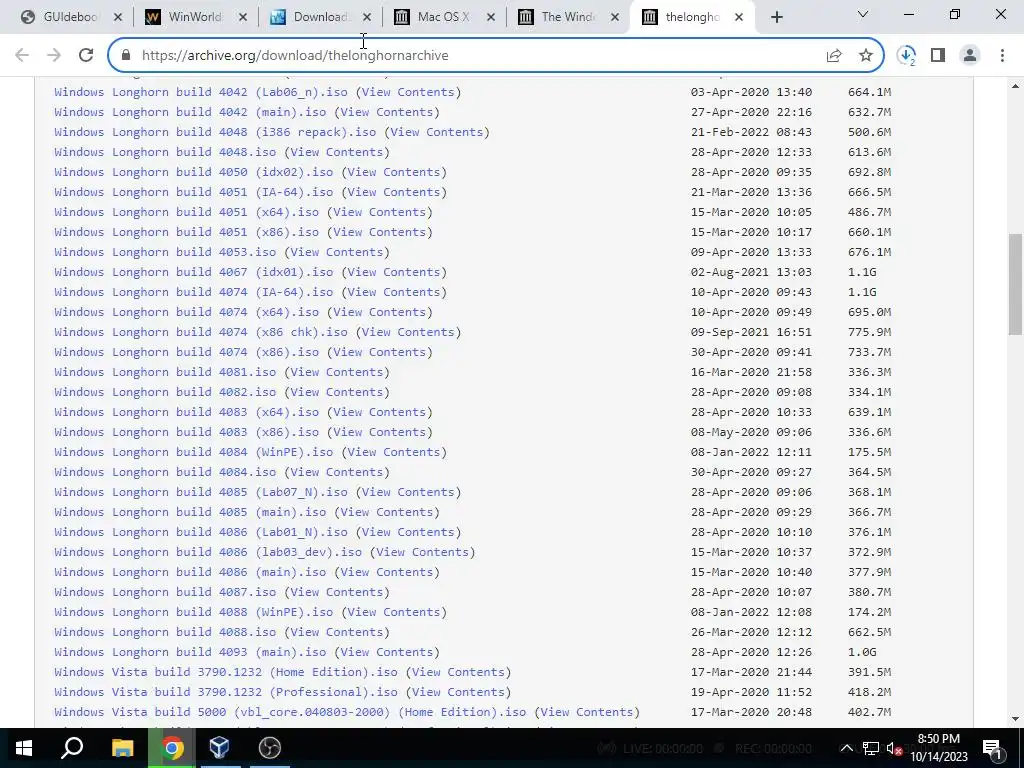
Task: View Contents of Longhorn build 4084 (WinPE).iso
Action: [x=394, y=452]
